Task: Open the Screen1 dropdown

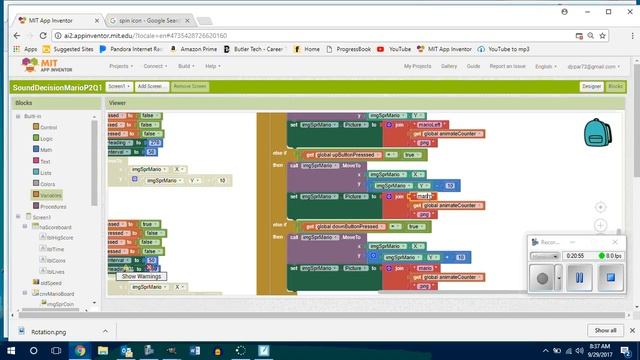Action: 119,87
